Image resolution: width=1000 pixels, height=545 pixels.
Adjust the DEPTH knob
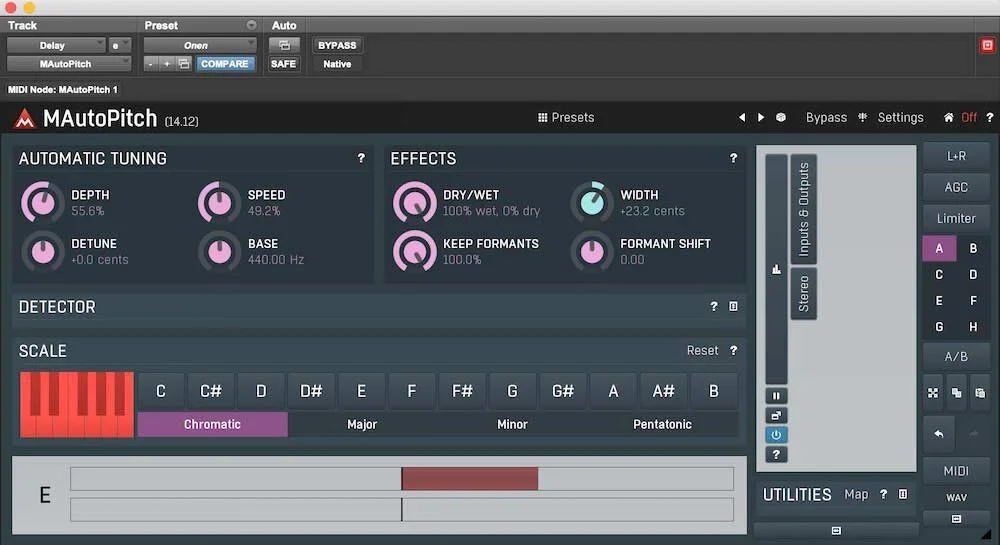[x=42, y=202]
